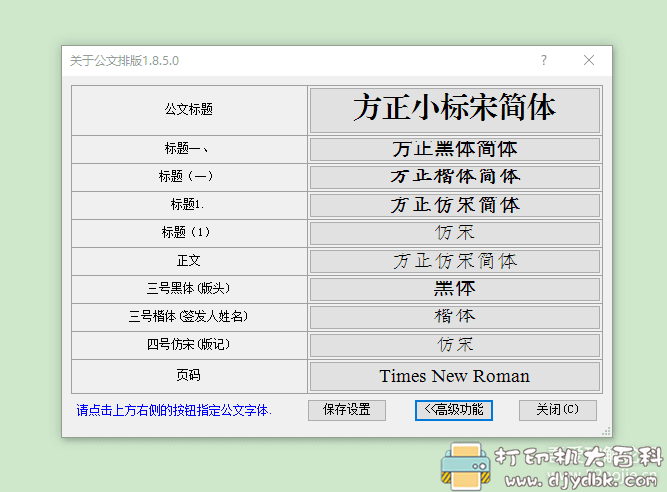This screenshot has width=667, height=492.
Task: Set page number font via Times New Roman button
Action: coord(455,376)
